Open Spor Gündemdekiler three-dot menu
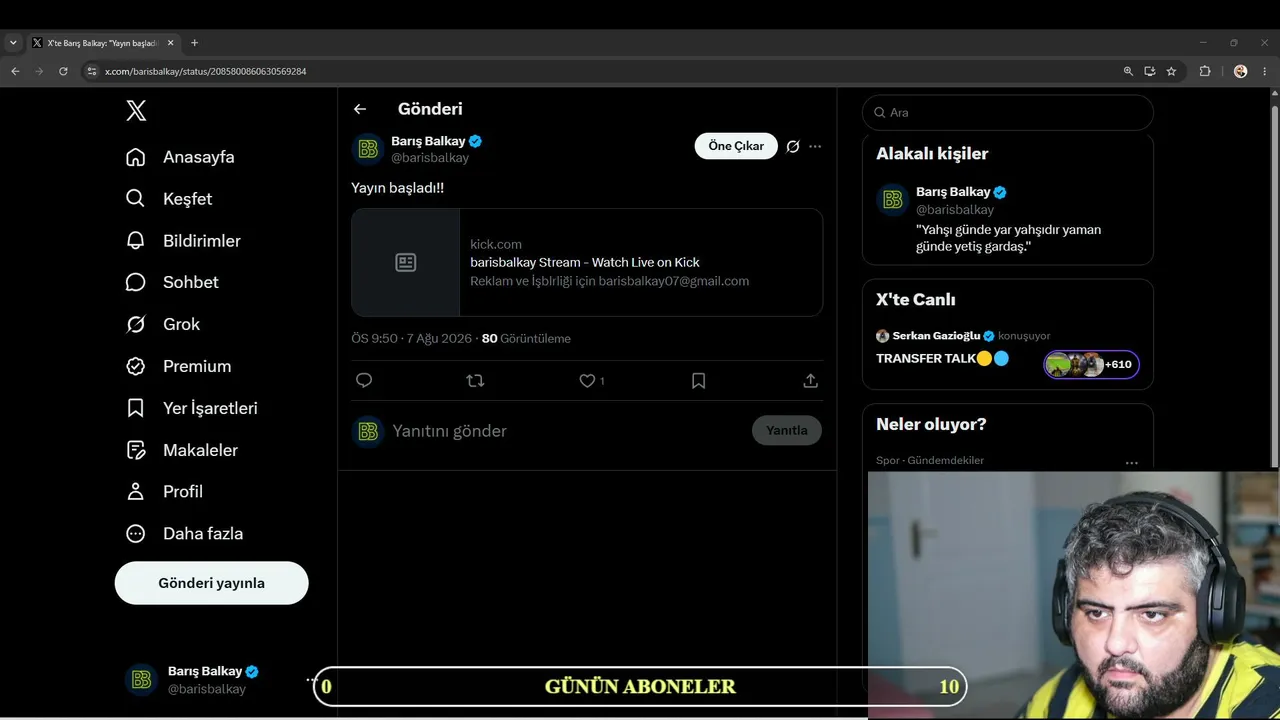The width and height of the screenshot is (1280, 720). point(1132,462)
